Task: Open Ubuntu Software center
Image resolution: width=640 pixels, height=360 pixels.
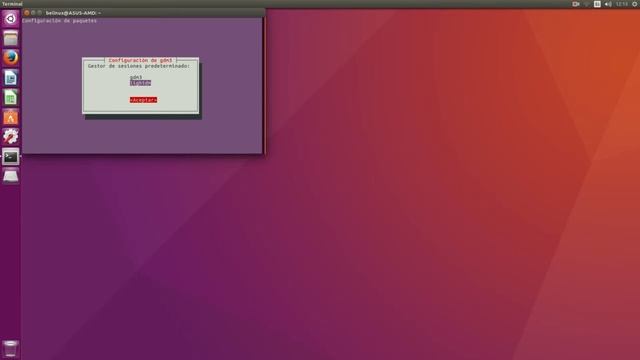Action: pos(11,117)
